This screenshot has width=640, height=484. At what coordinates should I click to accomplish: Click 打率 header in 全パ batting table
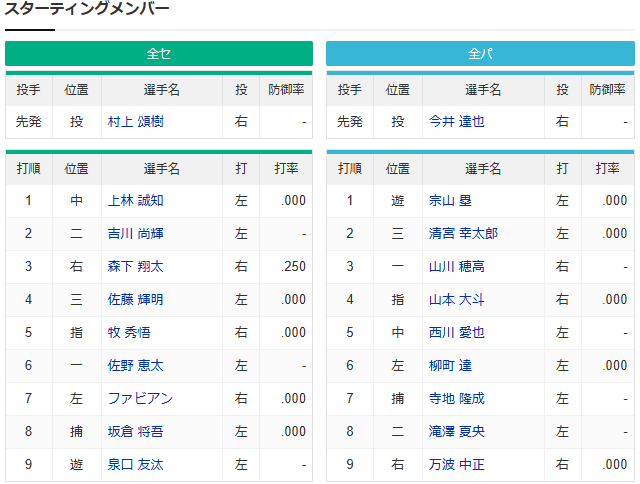[607, 169]
